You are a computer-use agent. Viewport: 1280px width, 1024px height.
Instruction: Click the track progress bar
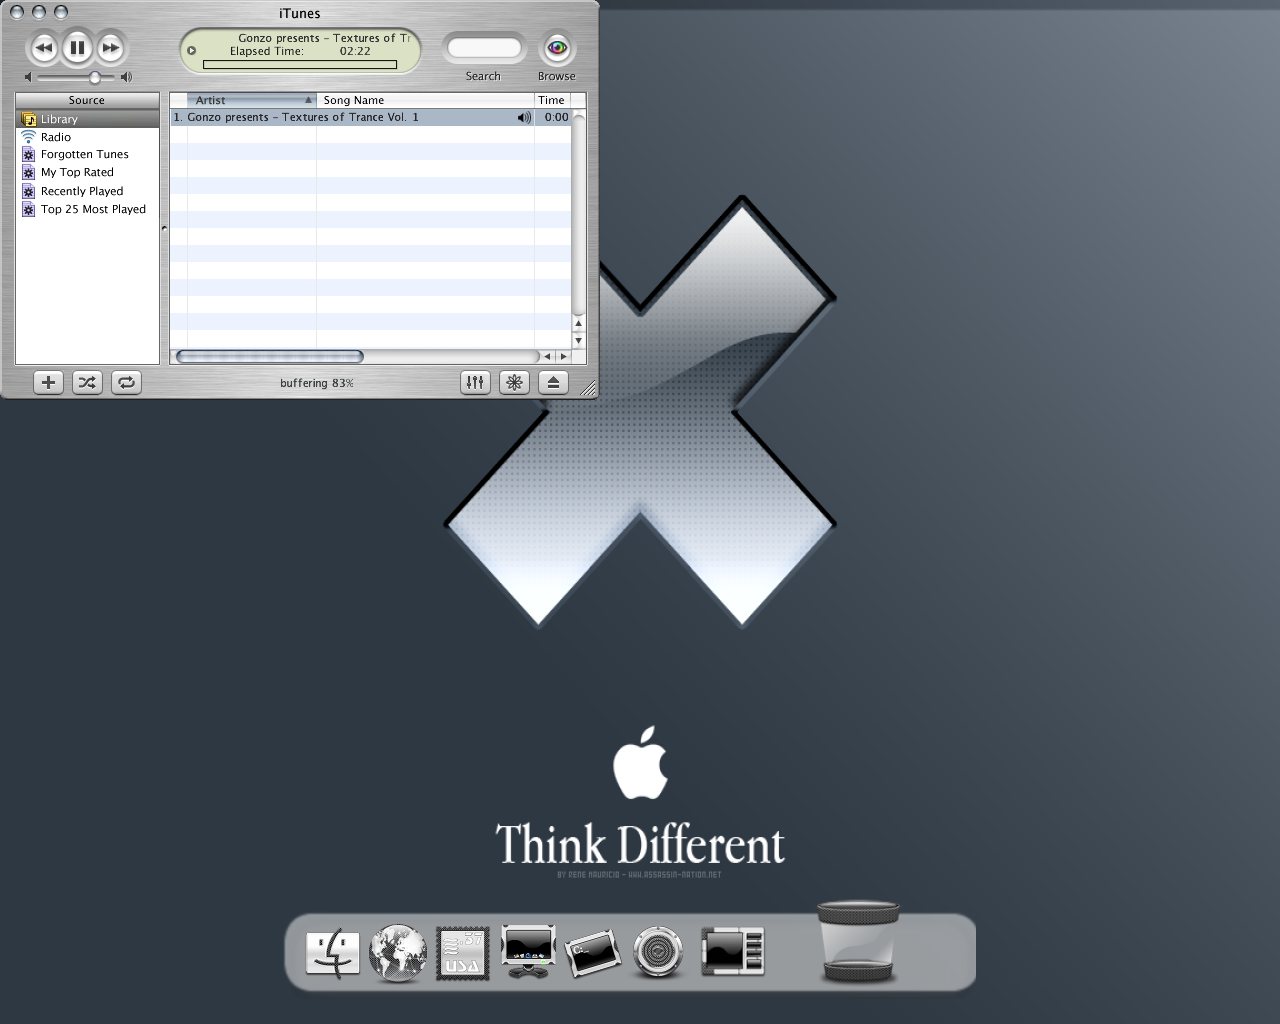[x=300, y=65]
